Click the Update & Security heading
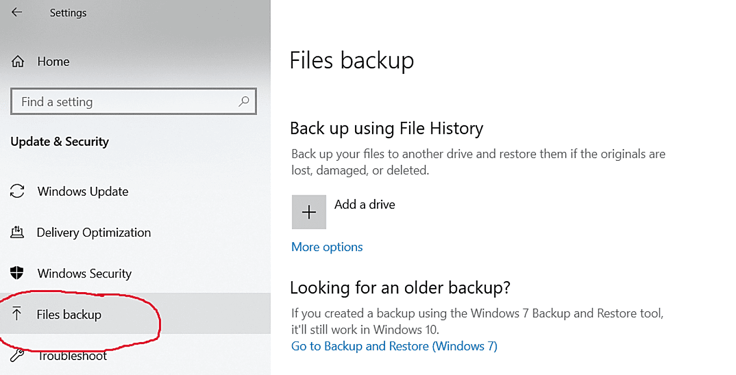This screenshot has width=736, height=375. click(x=60, y=142)
